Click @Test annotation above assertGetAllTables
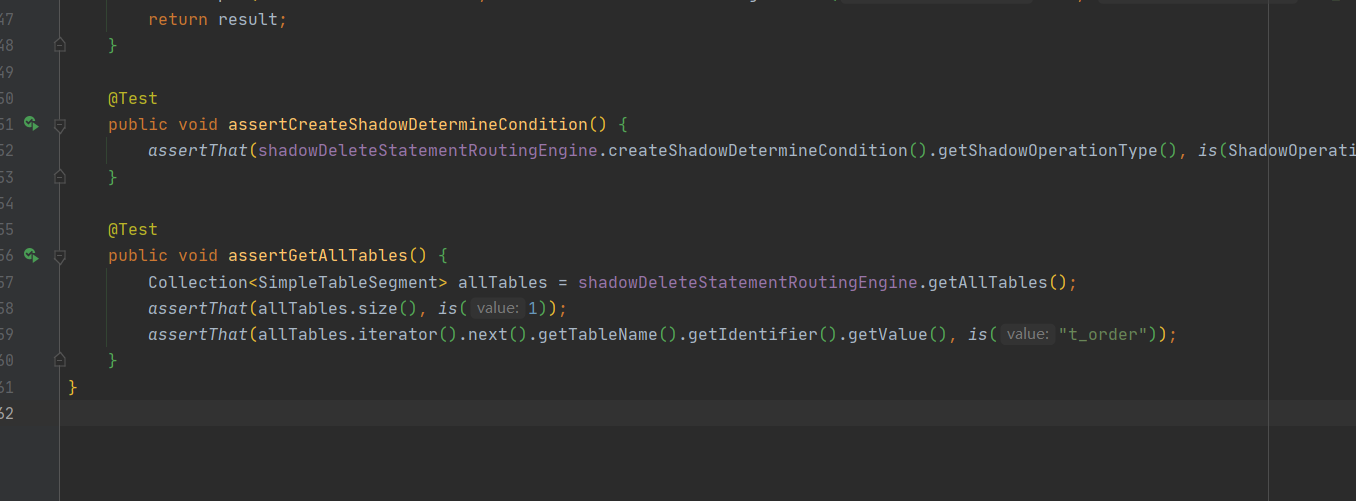This screenshot has width=1356, height=501. tap(133, 229)
